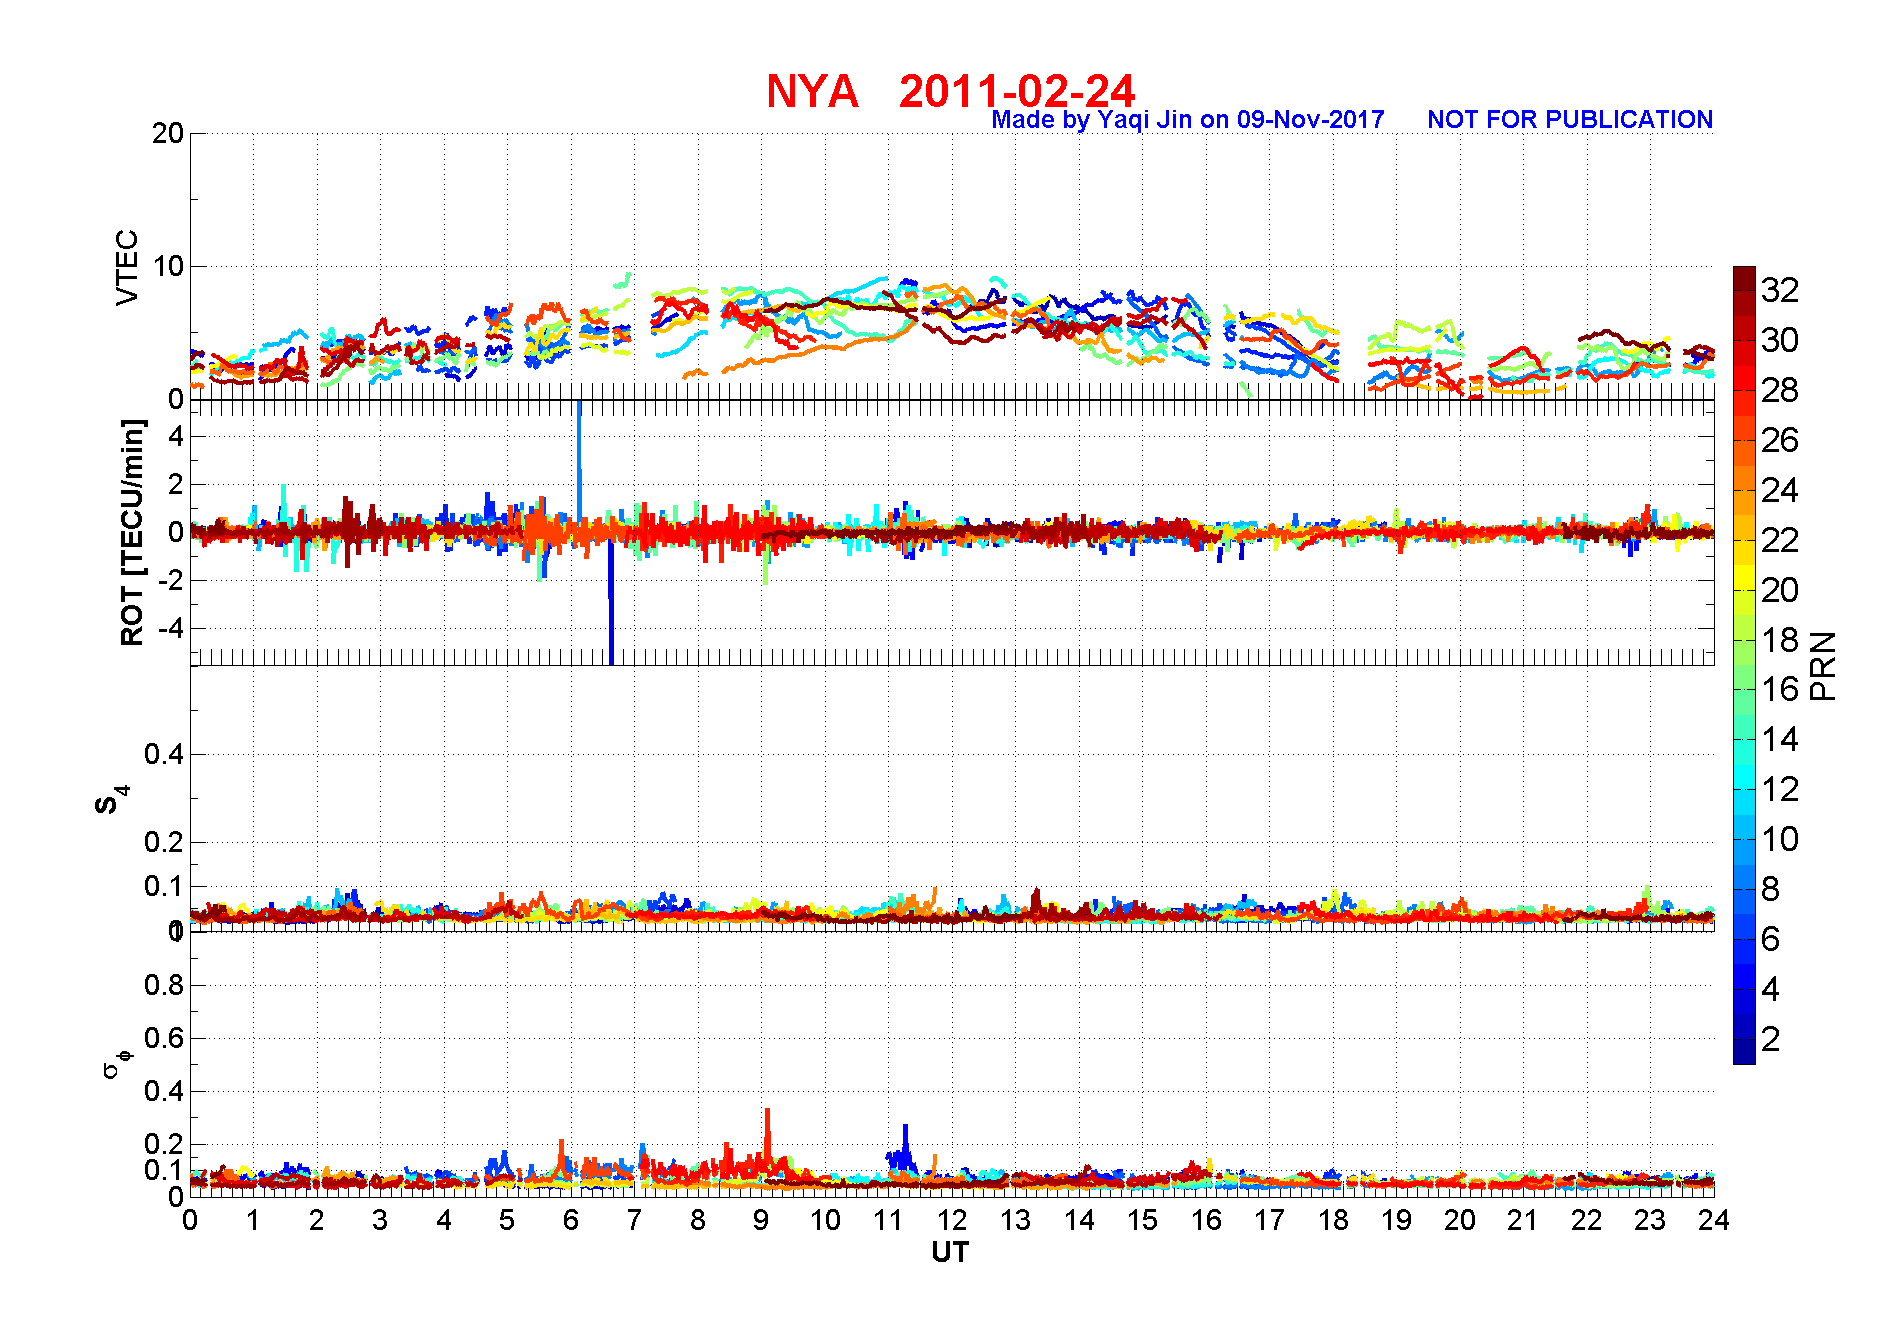Click the plot title "NYA 2011-02-24"
Screen dimensions: 1904x1330
[x=951, y=91]
